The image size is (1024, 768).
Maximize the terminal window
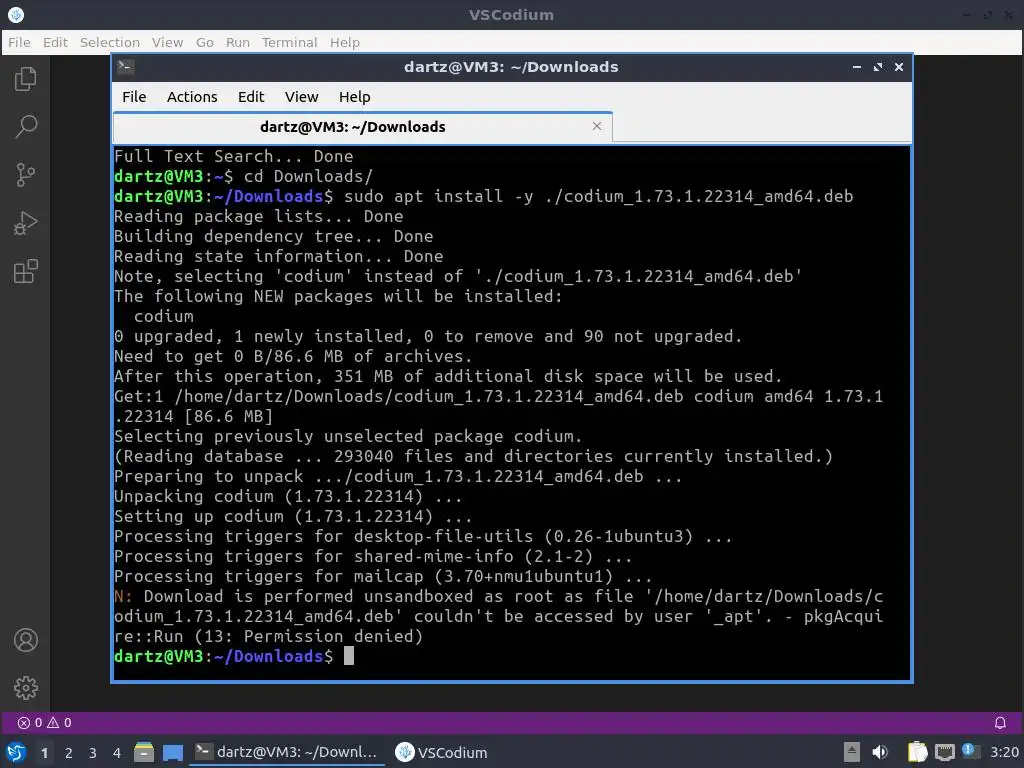pyautogui.click(x=878, y=67)
